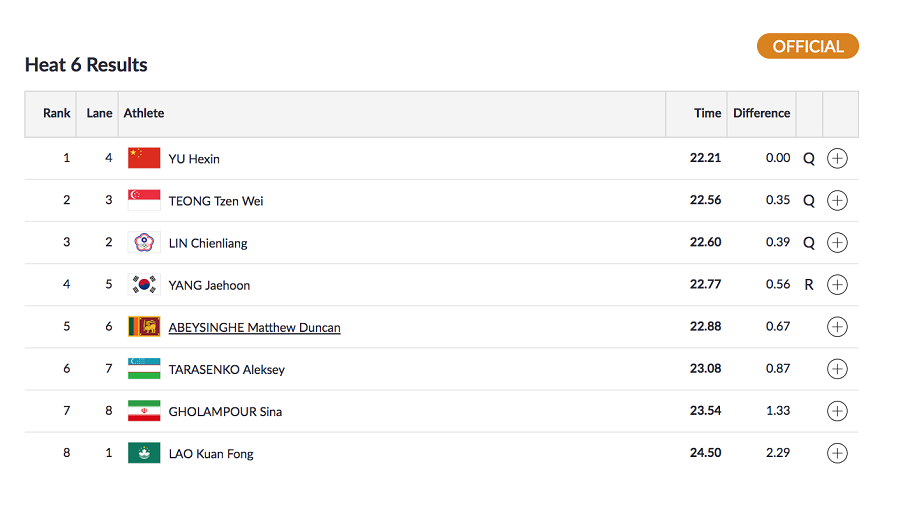
Task: Click China flag icon beside YU Hexin
Action: [144, 158]
